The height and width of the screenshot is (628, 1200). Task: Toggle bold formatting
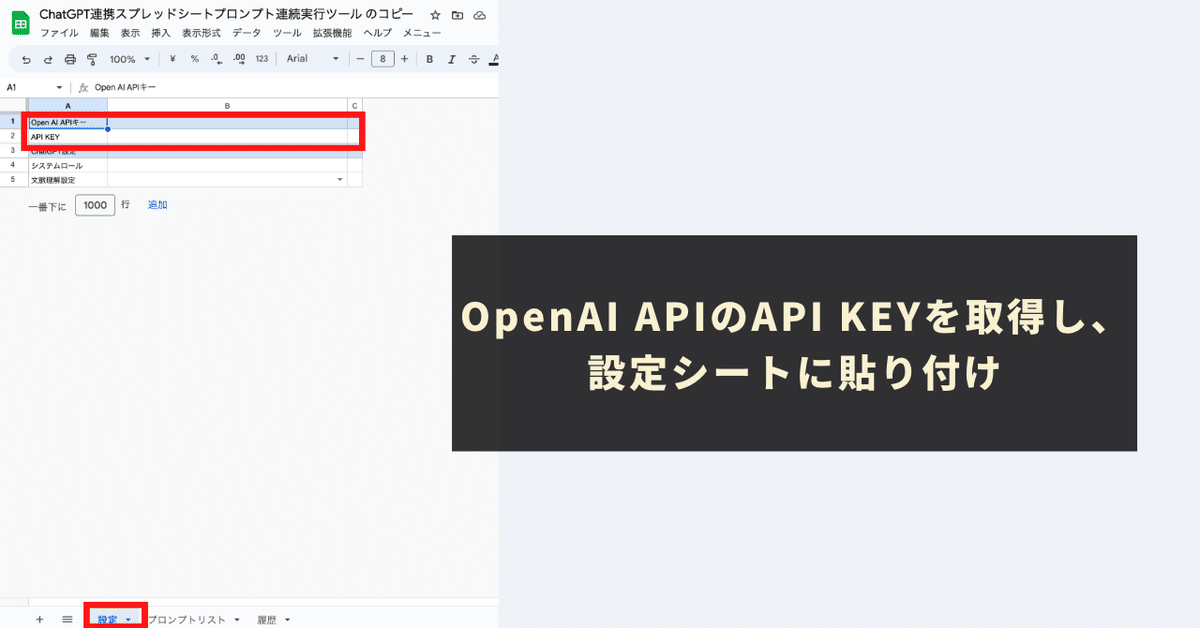[x=430, y=59]
